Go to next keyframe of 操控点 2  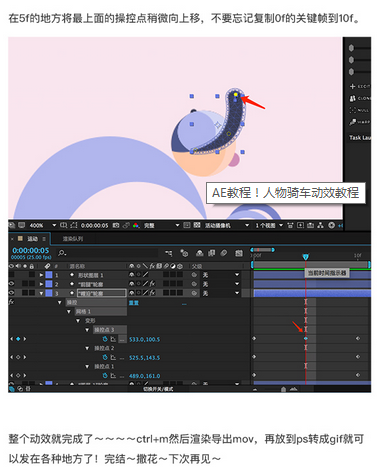pos(25,357)
